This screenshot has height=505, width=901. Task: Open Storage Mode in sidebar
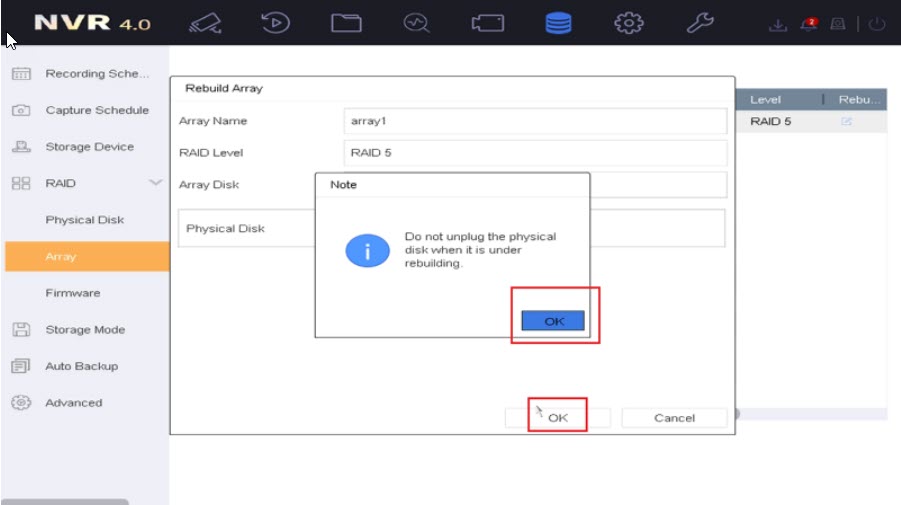coord(85,330)
